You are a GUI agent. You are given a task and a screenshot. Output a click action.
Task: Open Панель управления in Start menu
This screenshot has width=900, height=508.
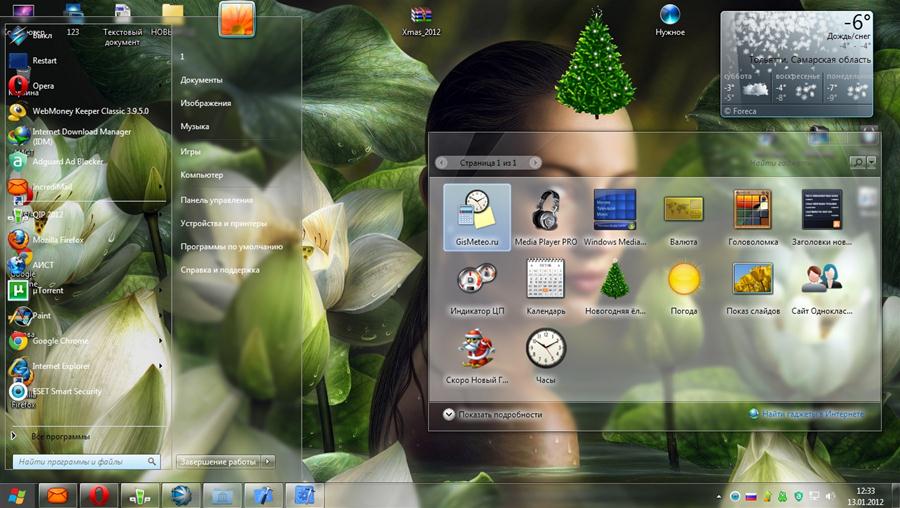[x=216, y=200]
